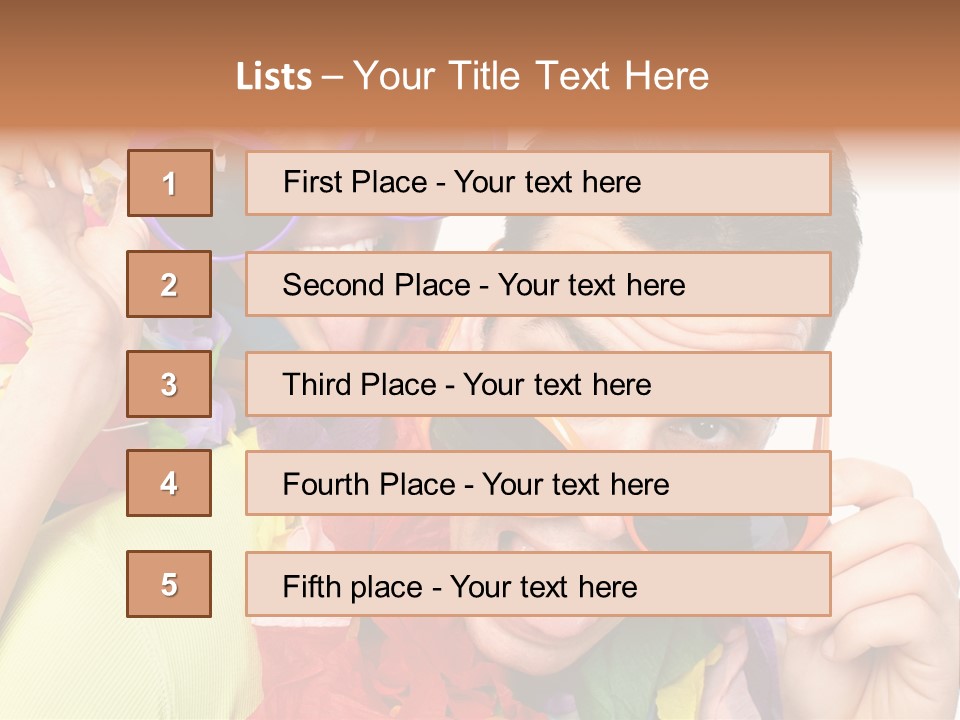960x720 pixels.
Task: Click the number 5 box
Action: (169, 584)
